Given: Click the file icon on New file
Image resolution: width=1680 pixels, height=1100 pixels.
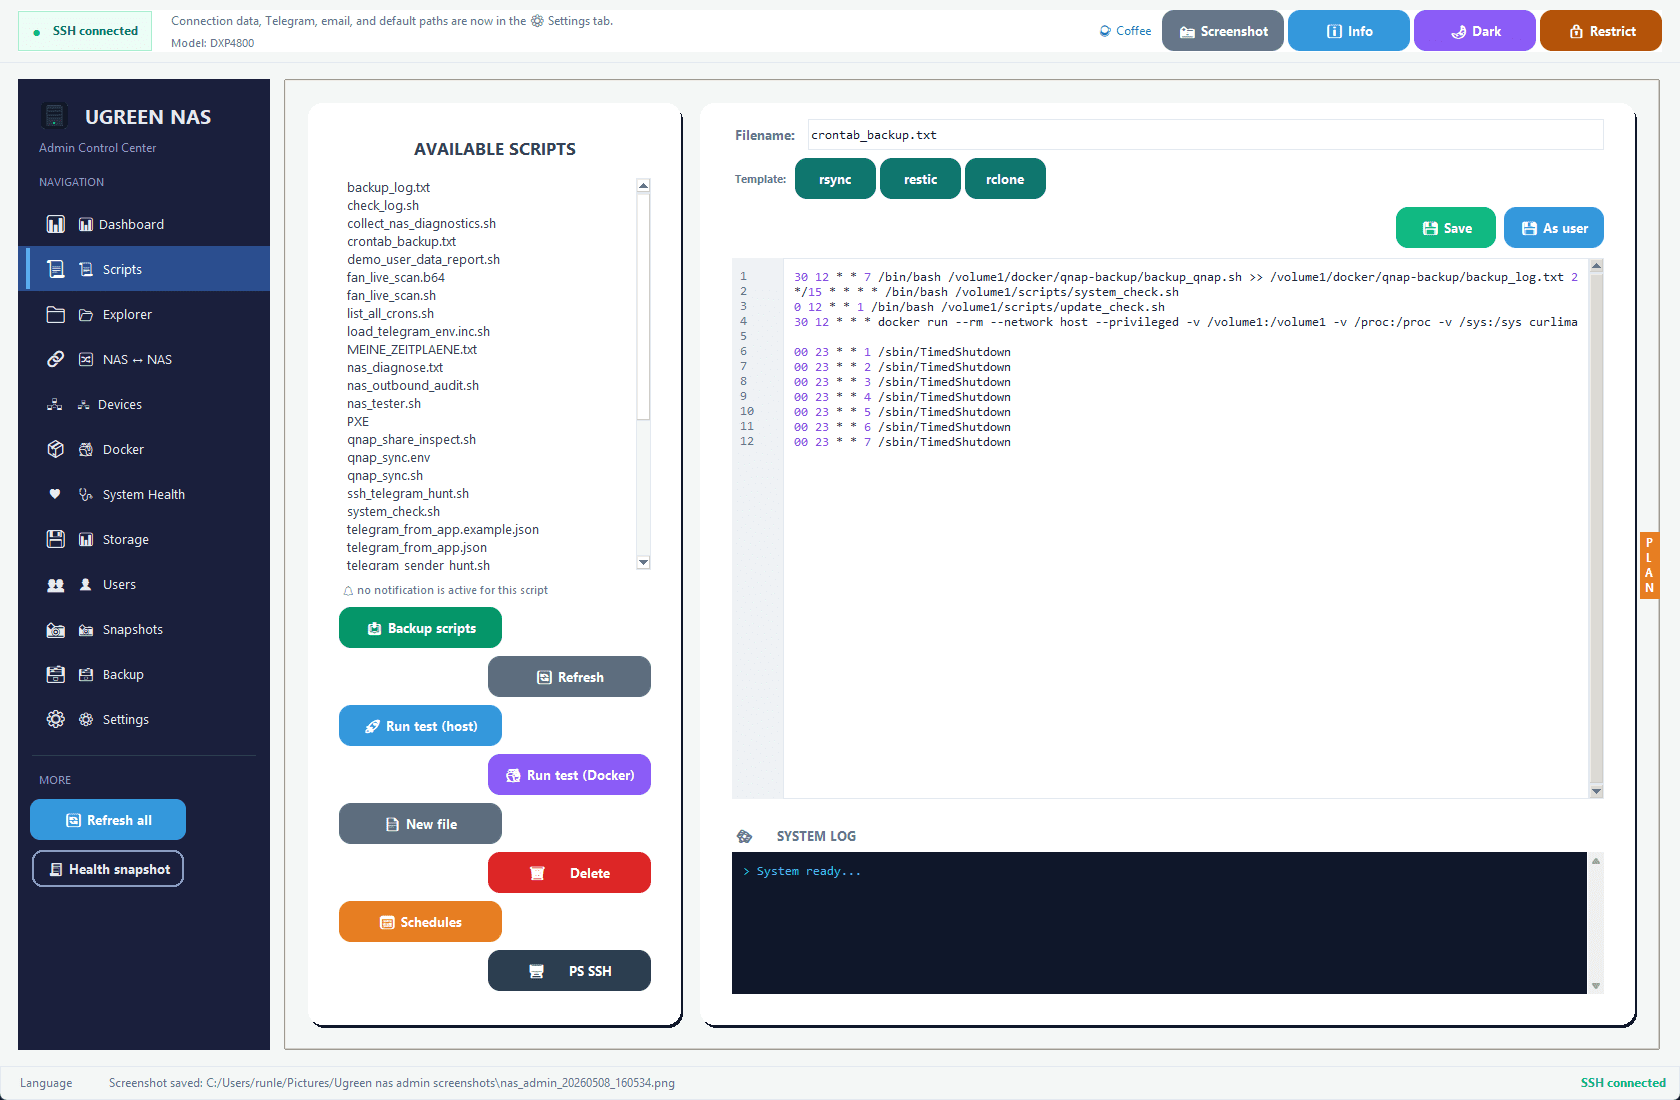Looking at the screenshot, I should coord(392,824).
